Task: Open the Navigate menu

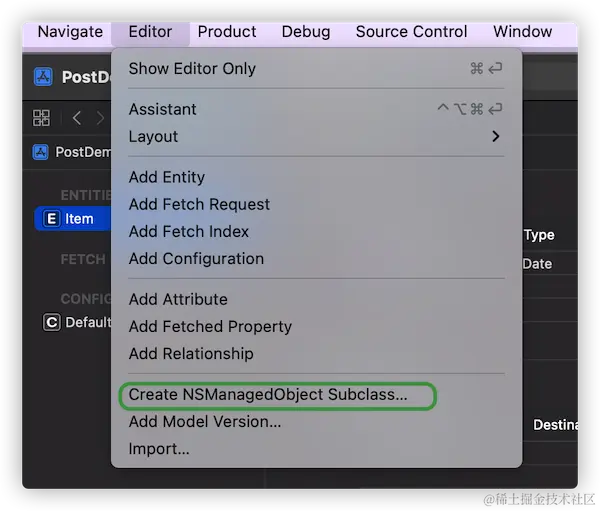Action: (x=70, y=32)
